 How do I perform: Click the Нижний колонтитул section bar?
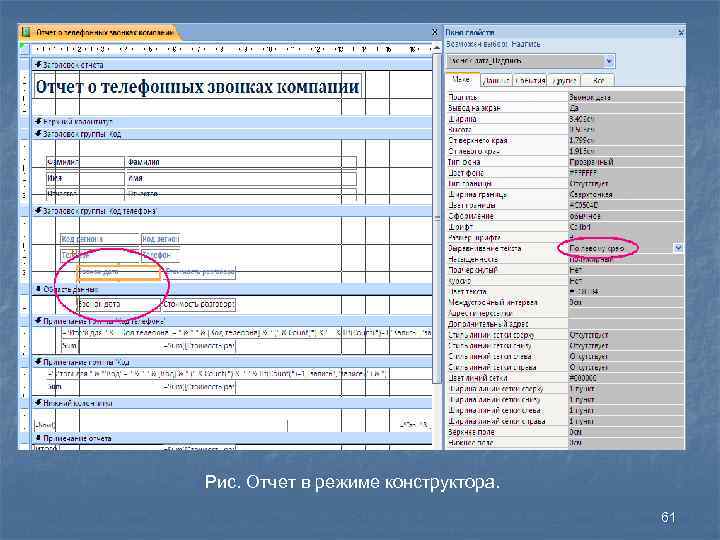(232, 403)
